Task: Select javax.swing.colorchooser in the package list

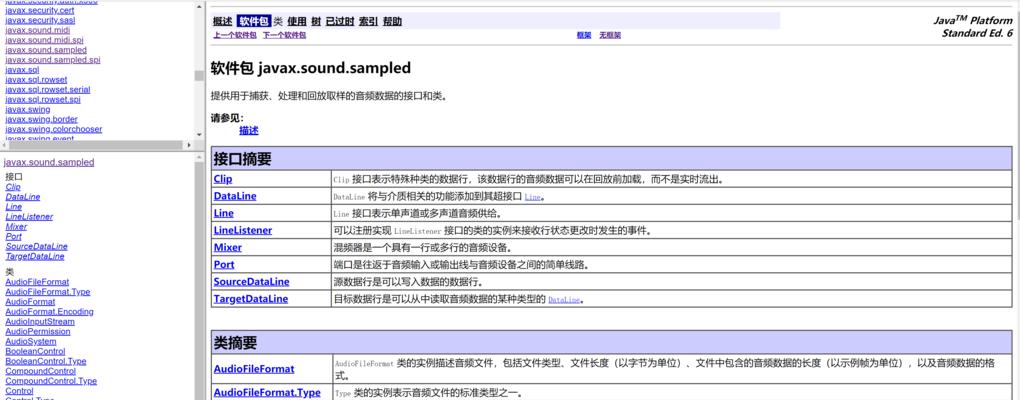Action: coord(53,129)
